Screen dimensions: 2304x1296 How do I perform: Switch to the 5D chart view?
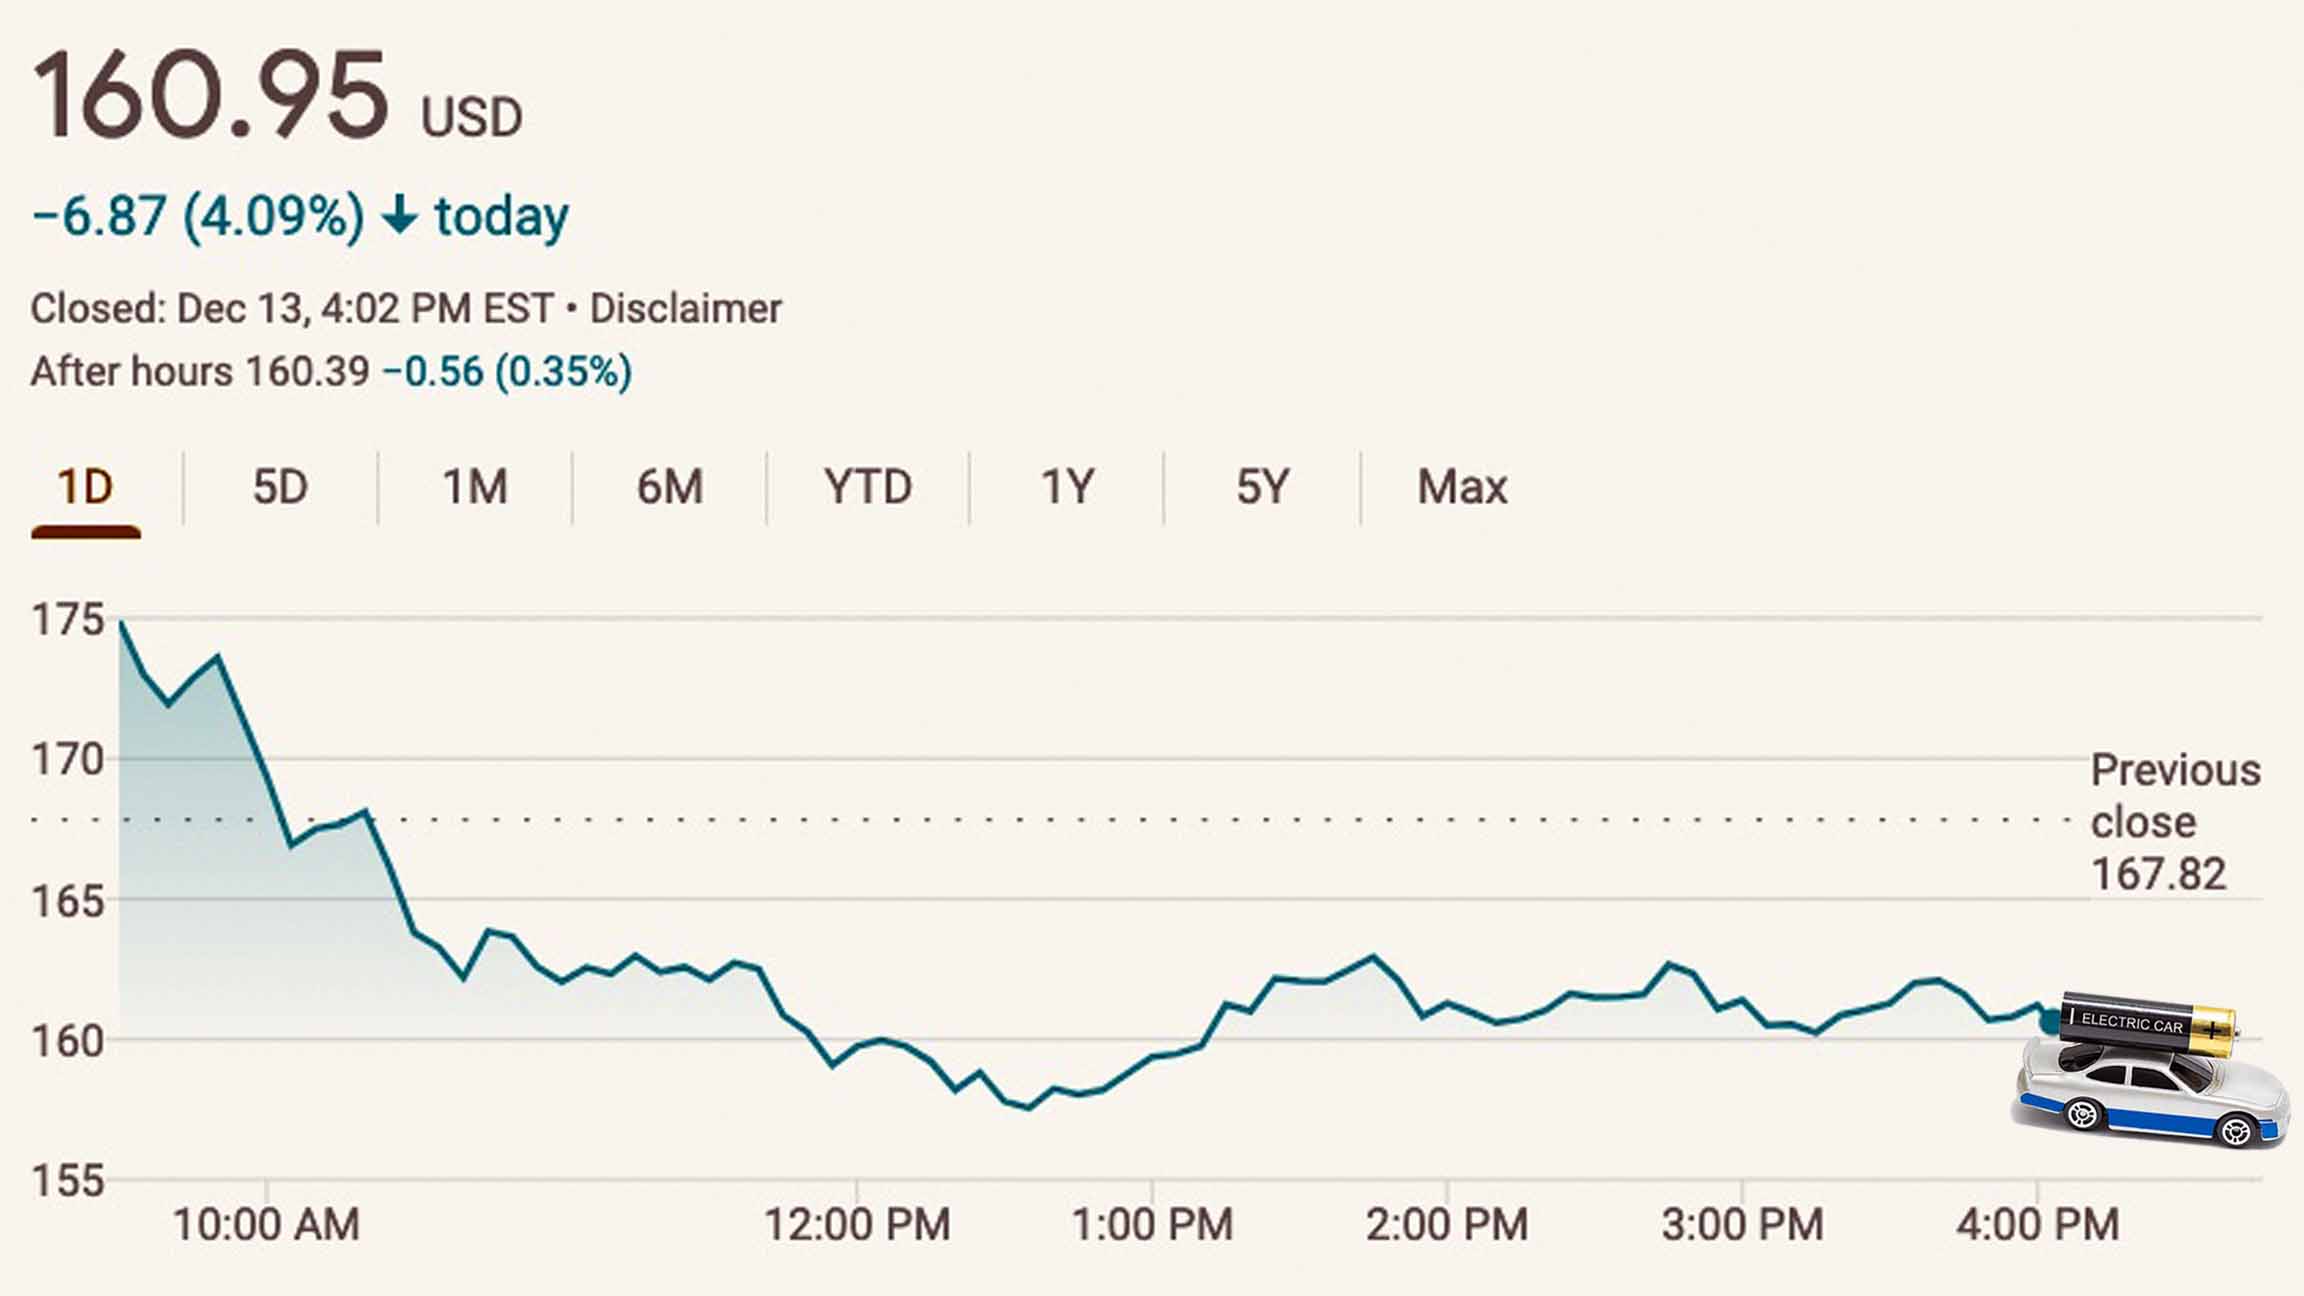point(280,487)
